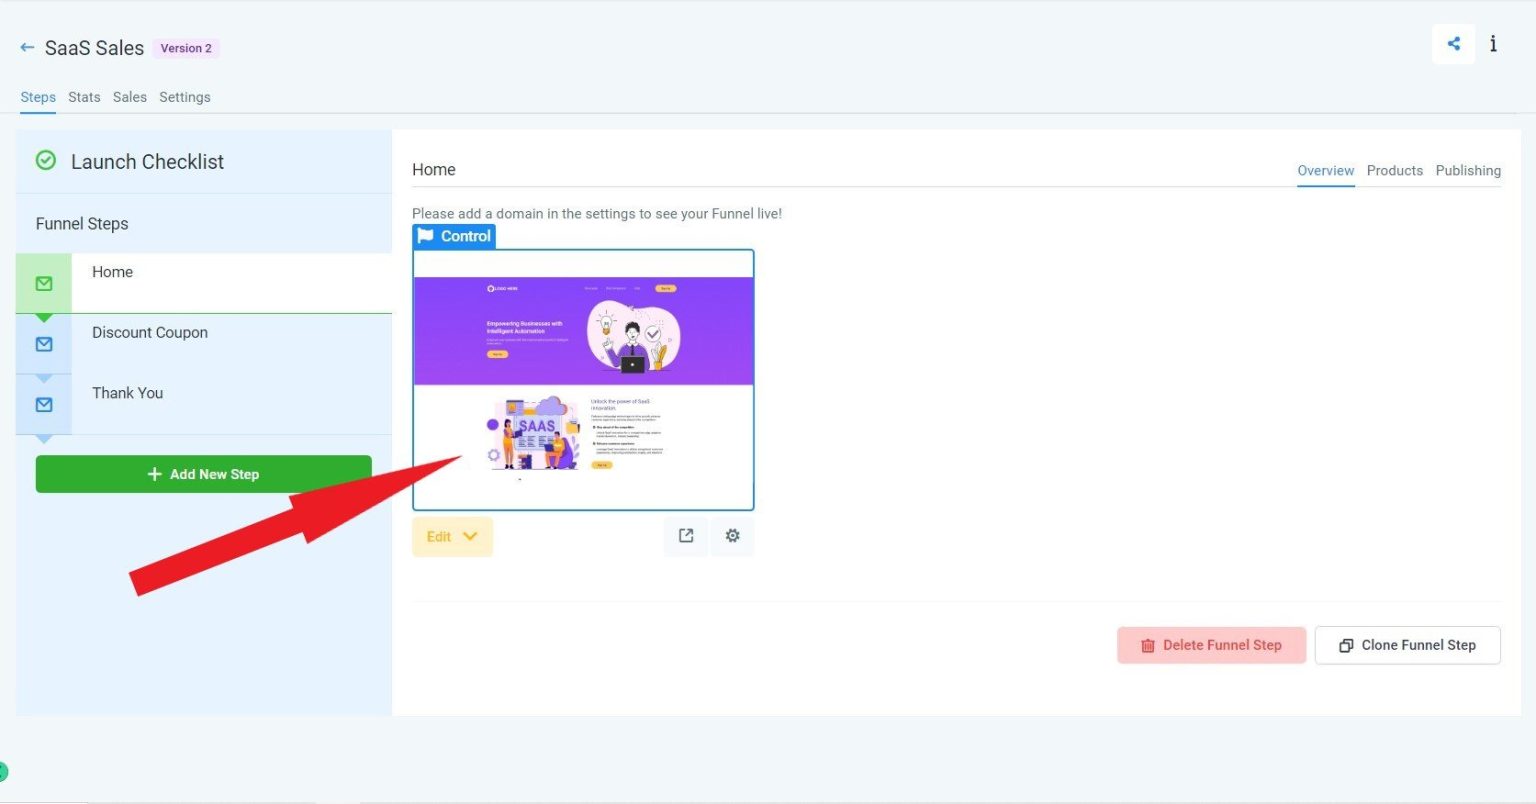Switch to the Stats tab

click(83, 97)
